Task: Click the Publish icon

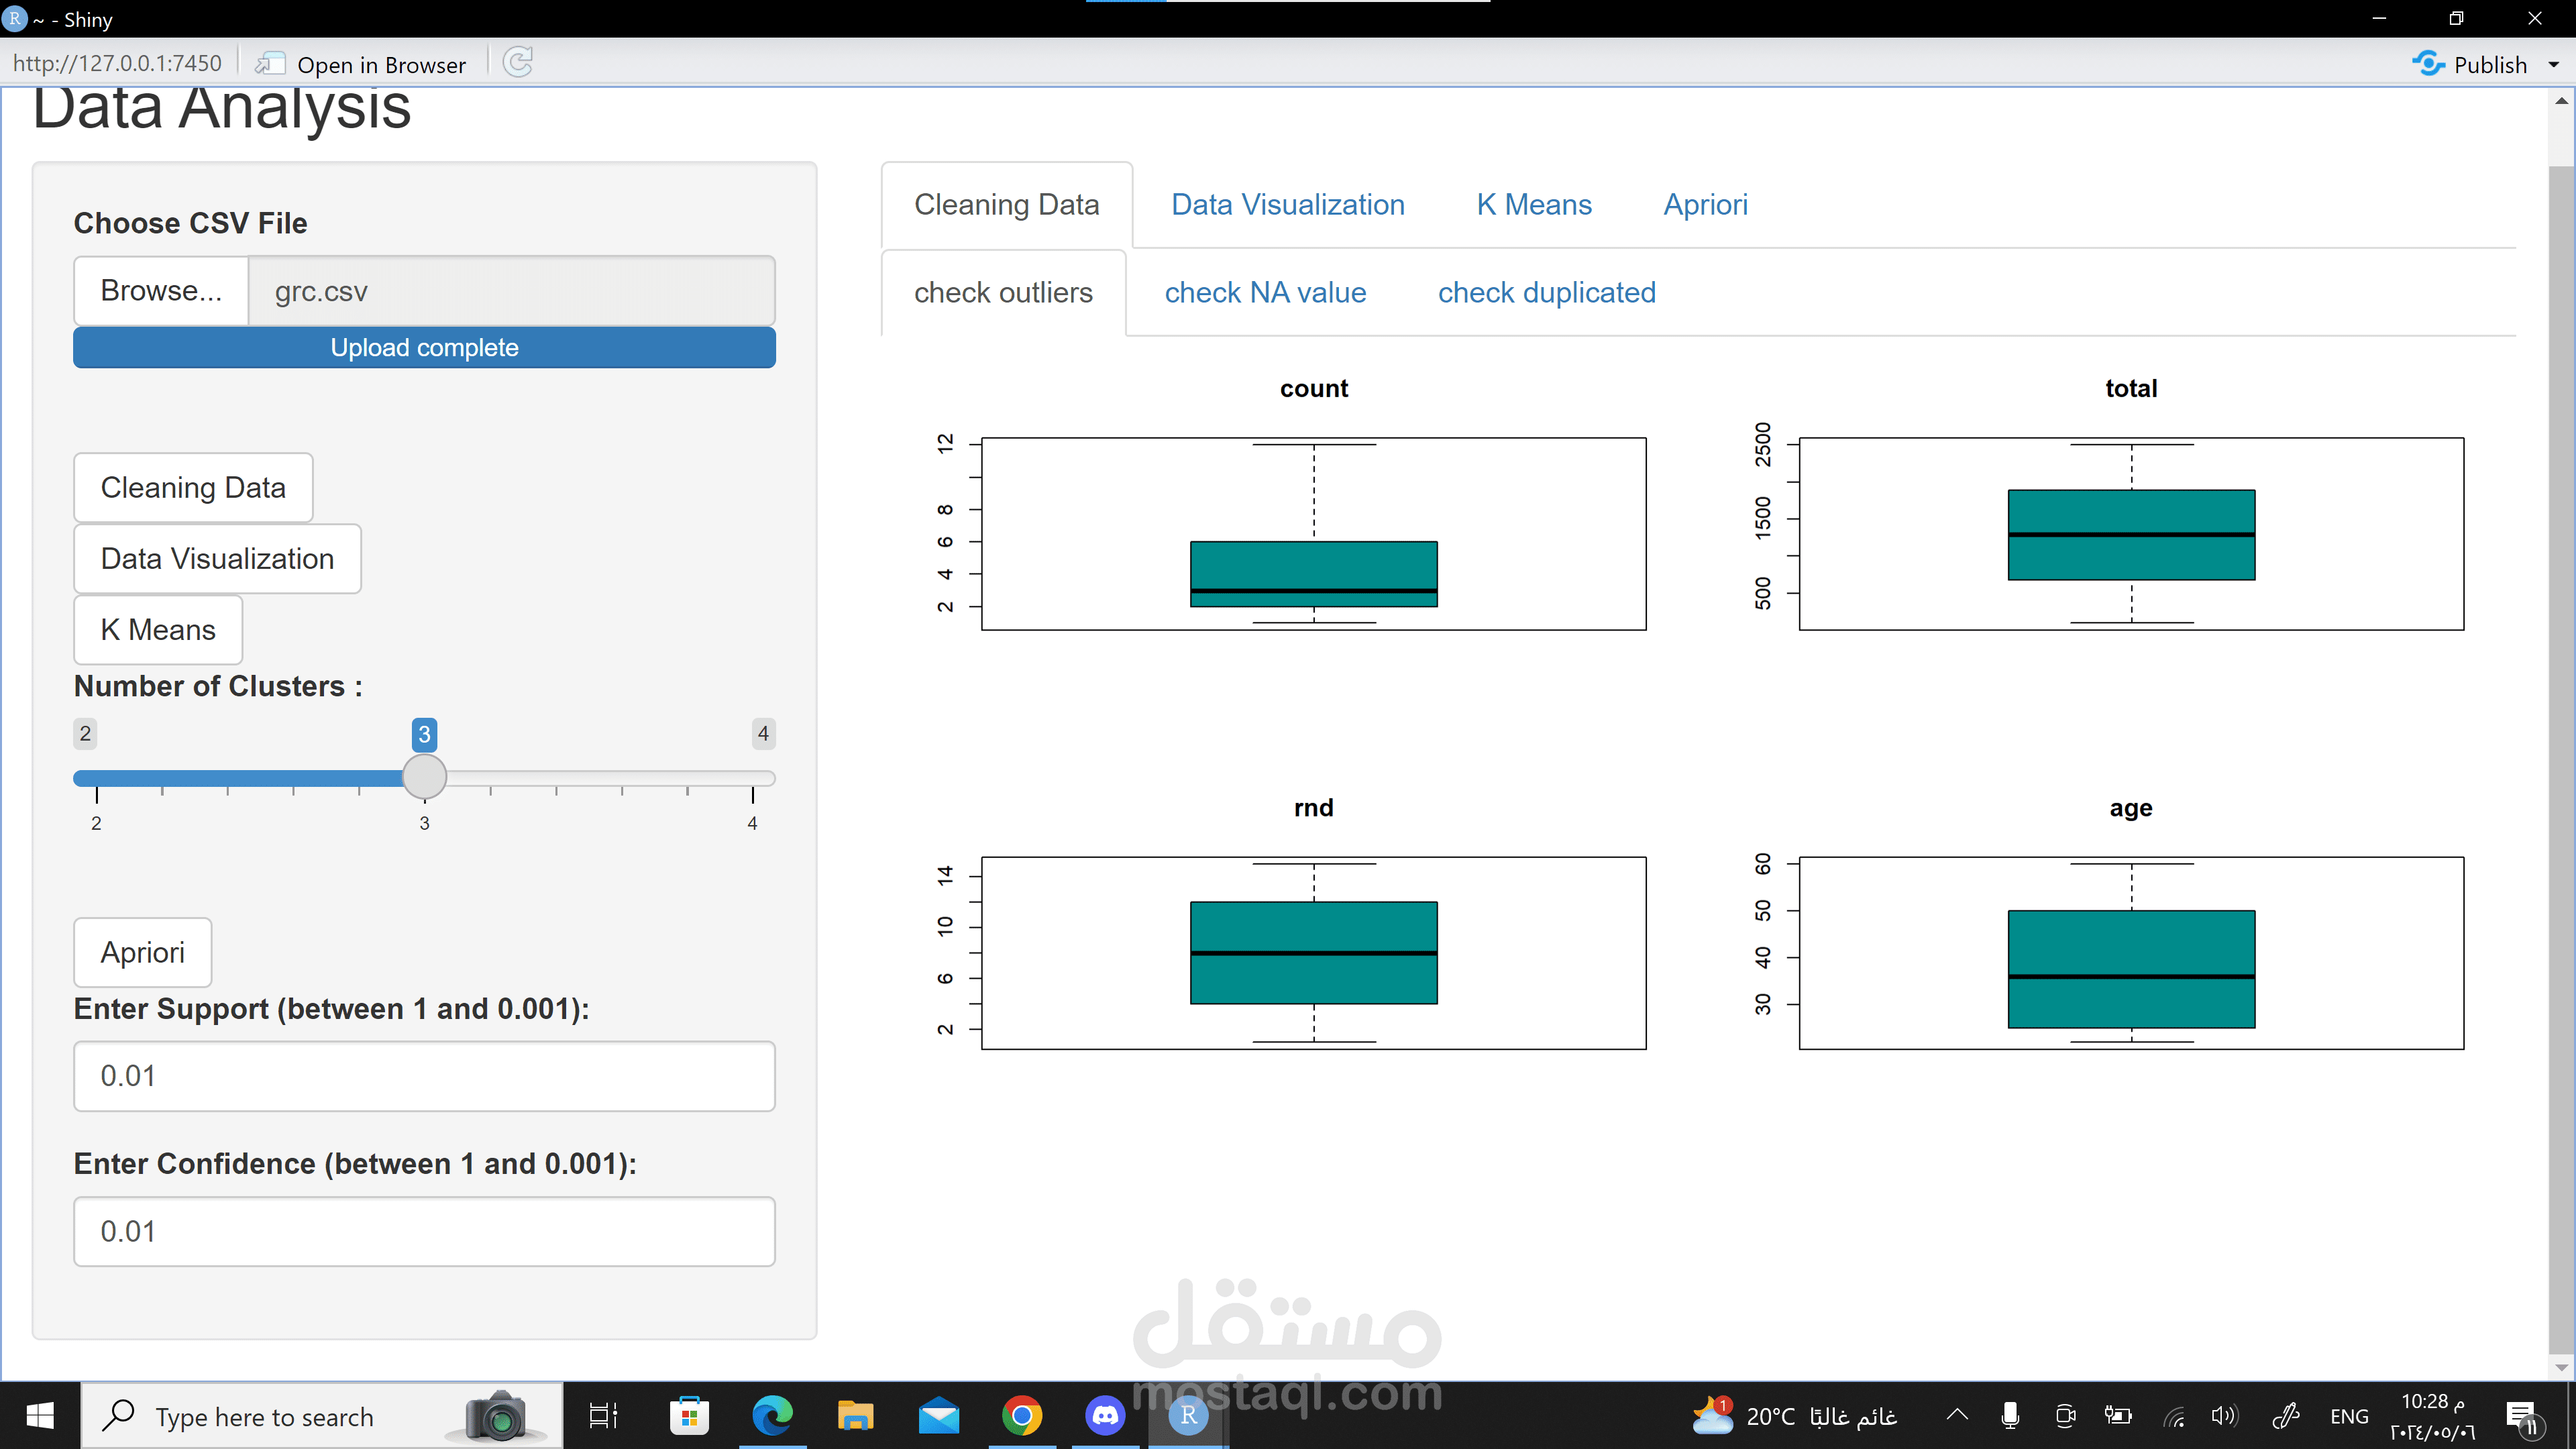Action: [2427, 64]
